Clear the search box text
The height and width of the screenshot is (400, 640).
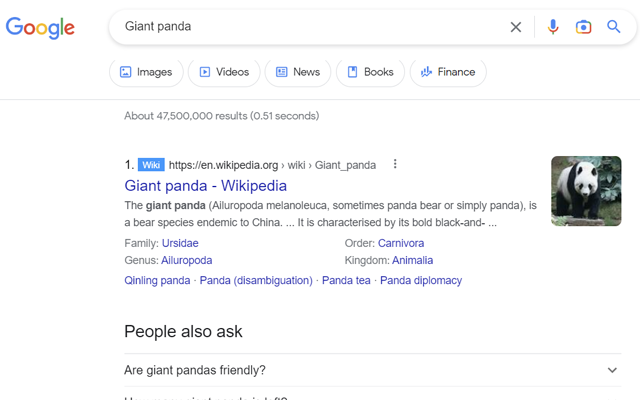516,27
